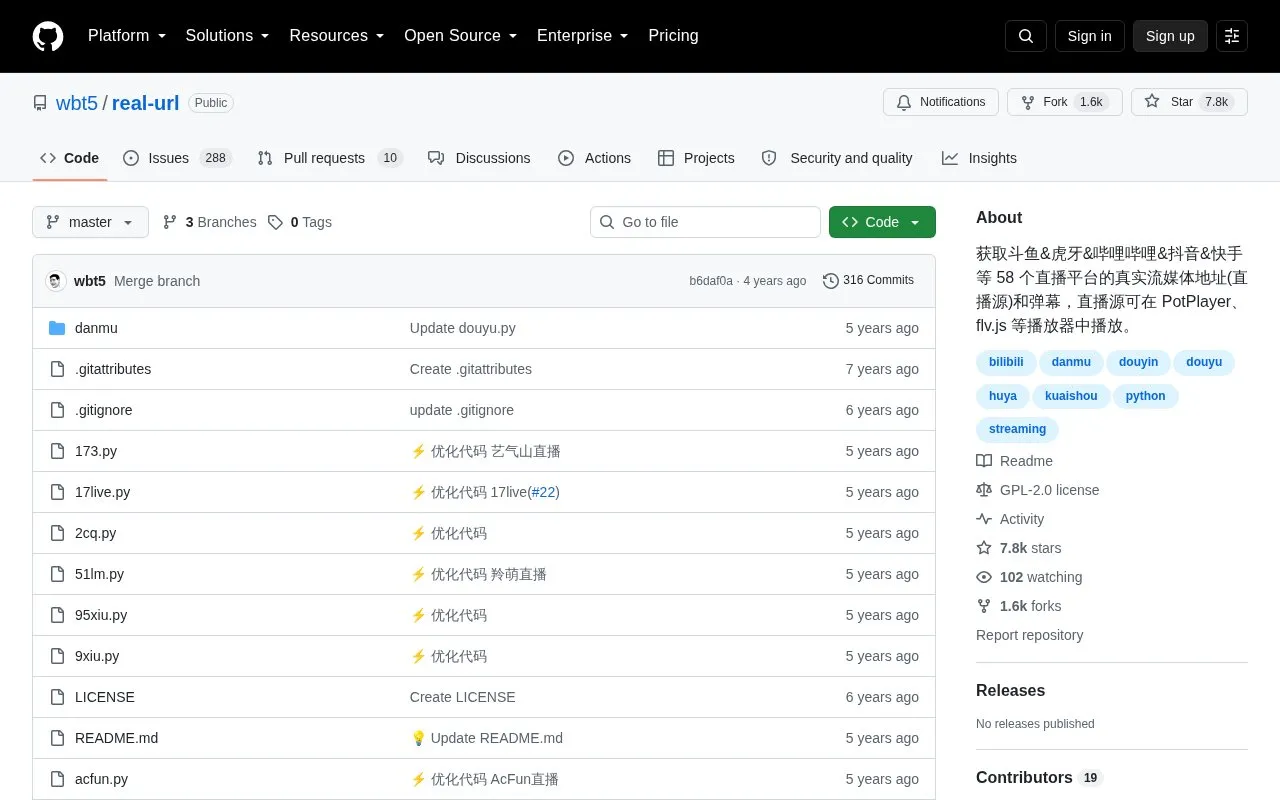Click the forks icon in About

coord(984,606)
